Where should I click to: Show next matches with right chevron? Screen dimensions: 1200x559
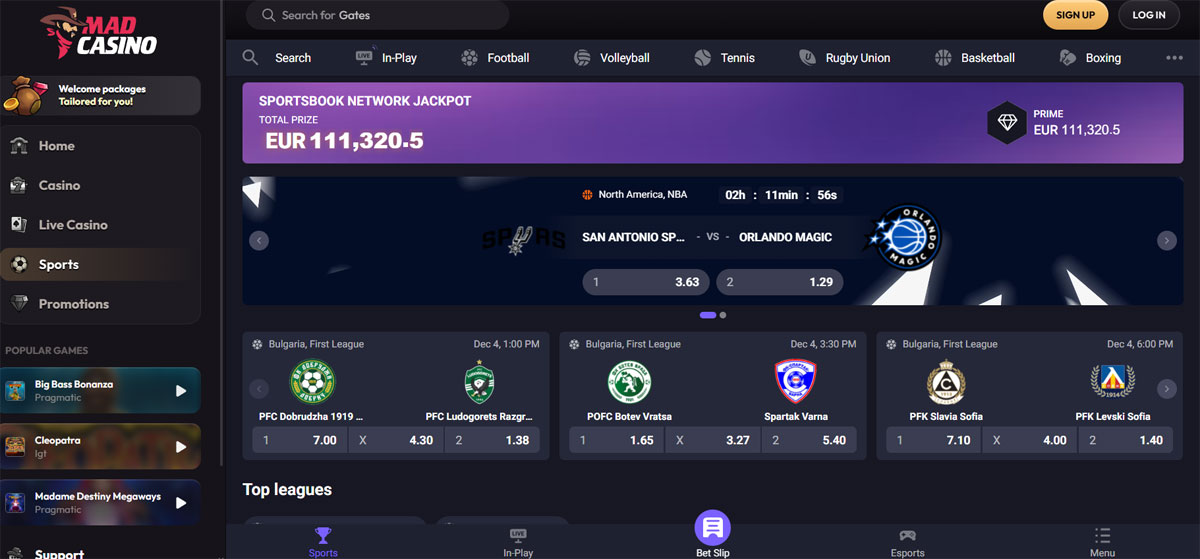[x=1166, y=389]
